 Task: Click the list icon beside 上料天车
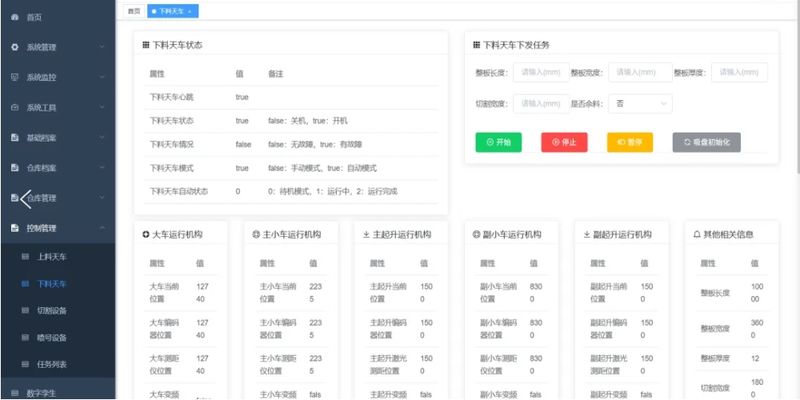pos(26,257)
